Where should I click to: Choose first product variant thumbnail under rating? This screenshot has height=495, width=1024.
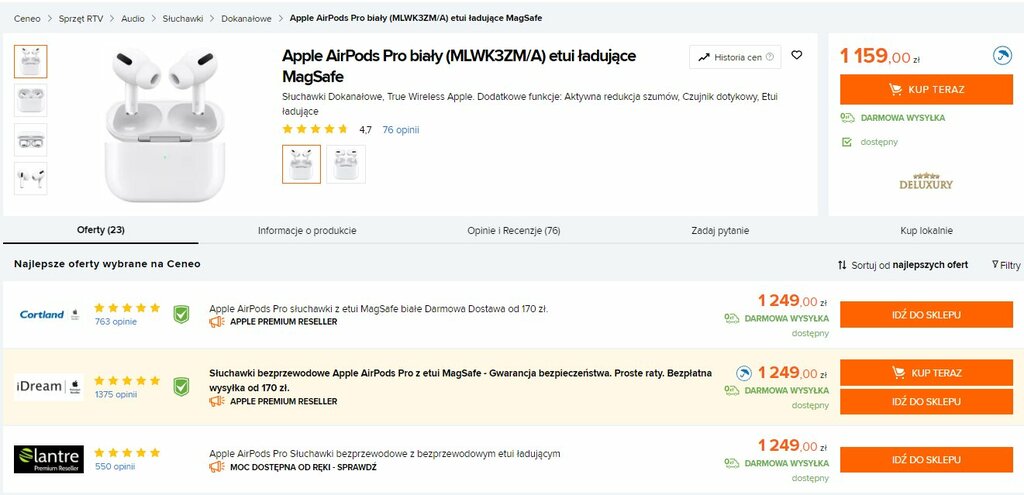point(301,164)
